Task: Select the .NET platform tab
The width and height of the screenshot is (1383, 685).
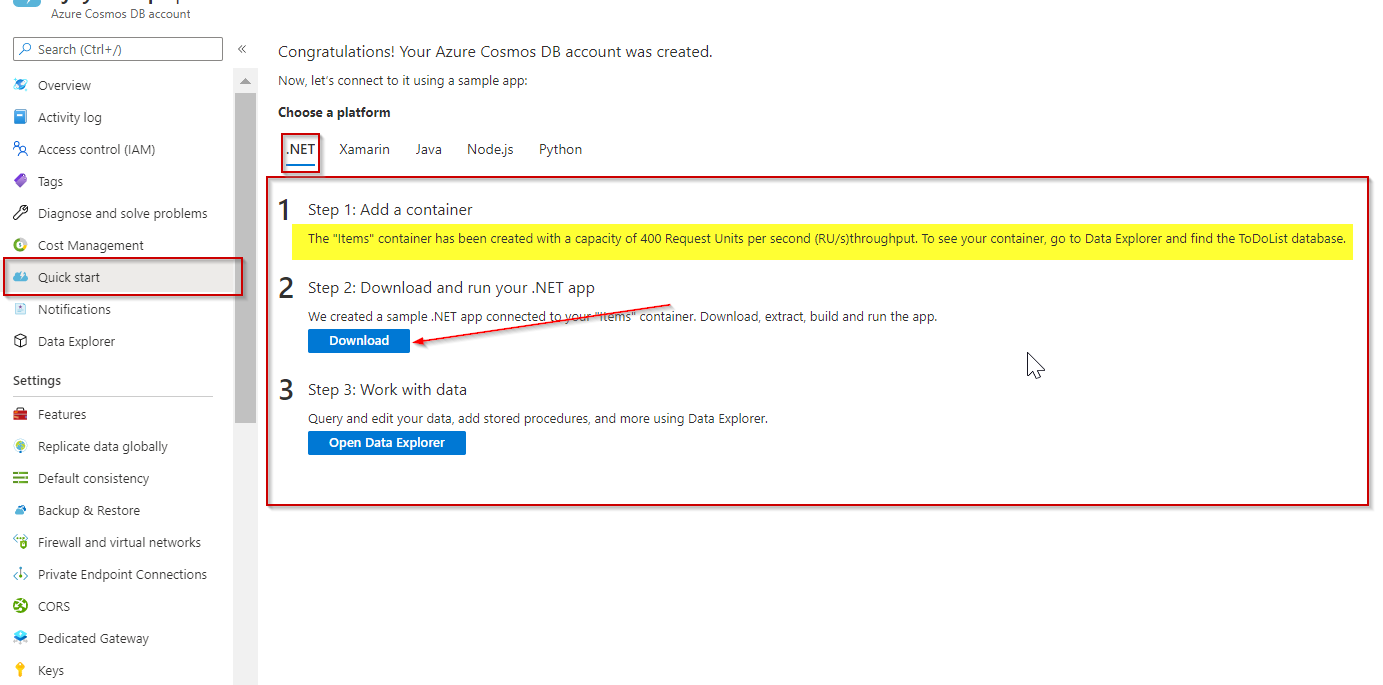Action: pyautogui.click(x=301, y=150)
